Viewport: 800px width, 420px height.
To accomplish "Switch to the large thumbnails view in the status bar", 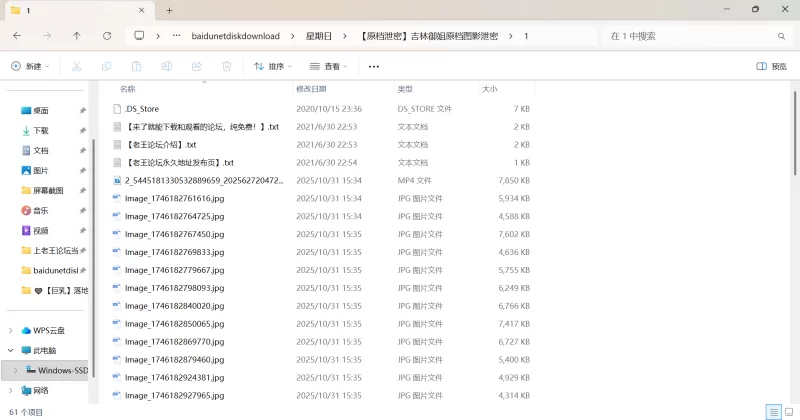I will [788, 412].
